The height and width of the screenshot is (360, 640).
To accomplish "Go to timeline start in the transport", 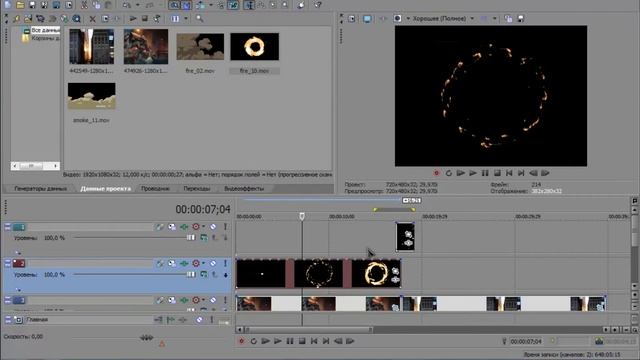I will [x=314, y=341].
